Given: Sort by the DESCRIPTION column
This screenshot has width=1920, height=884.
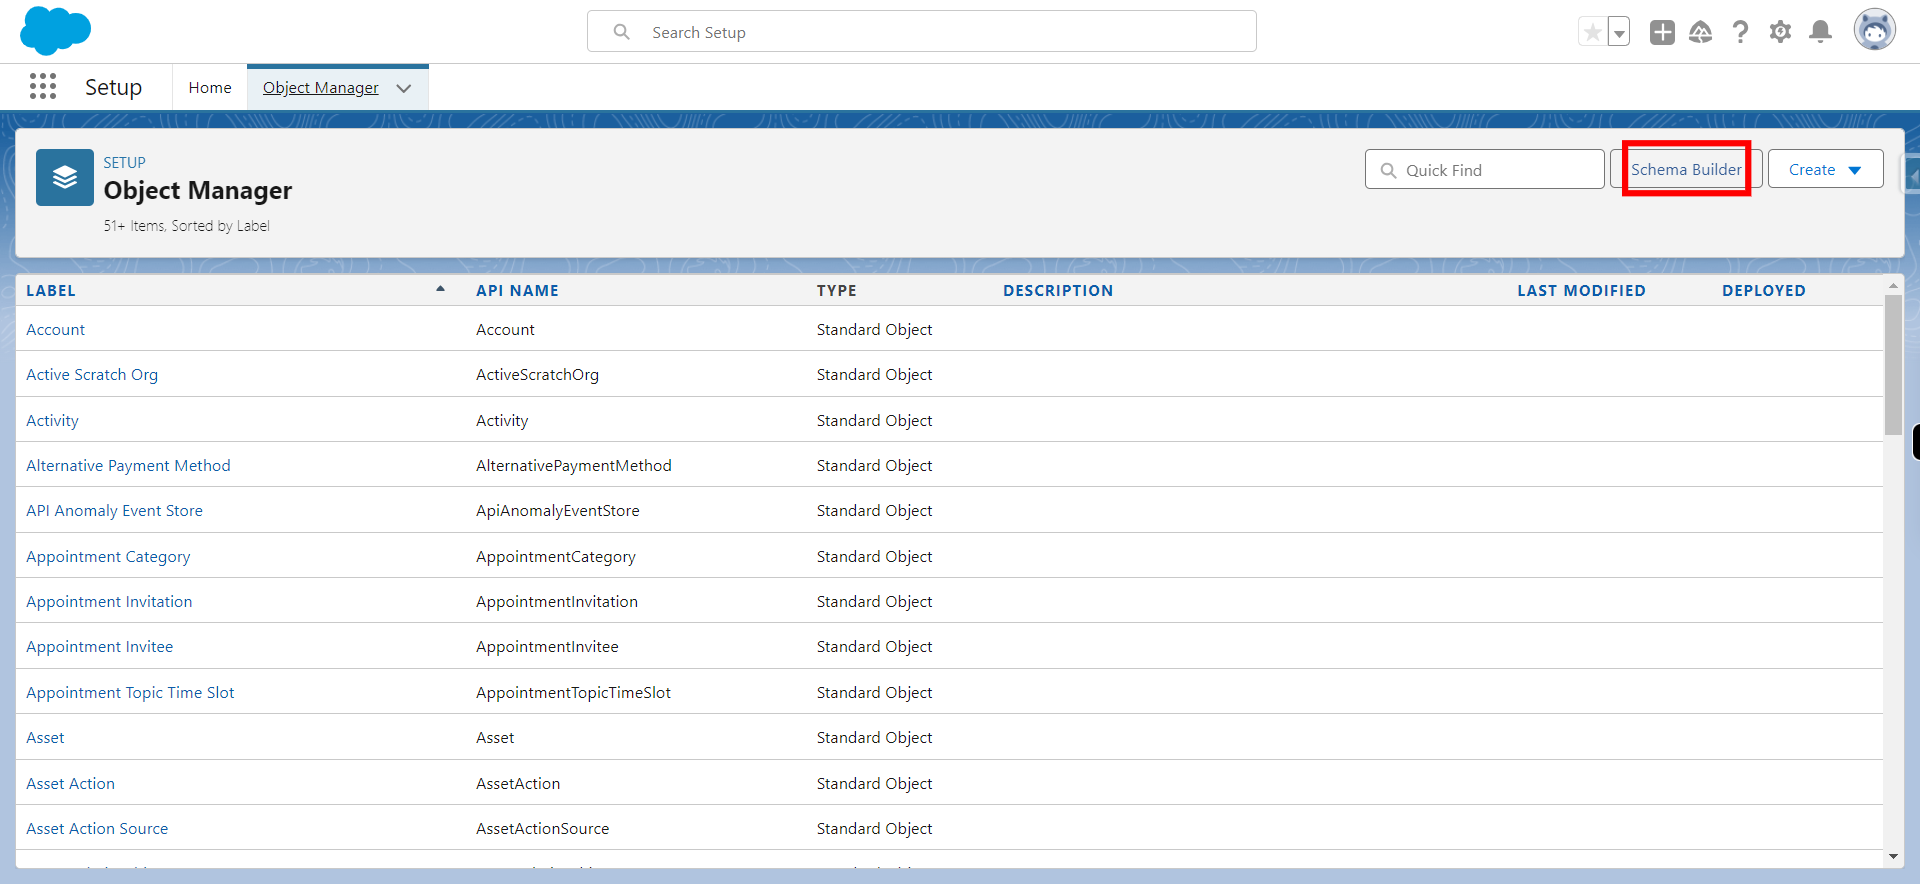Looking at the screenshot, I should (x=1058, y=291).
